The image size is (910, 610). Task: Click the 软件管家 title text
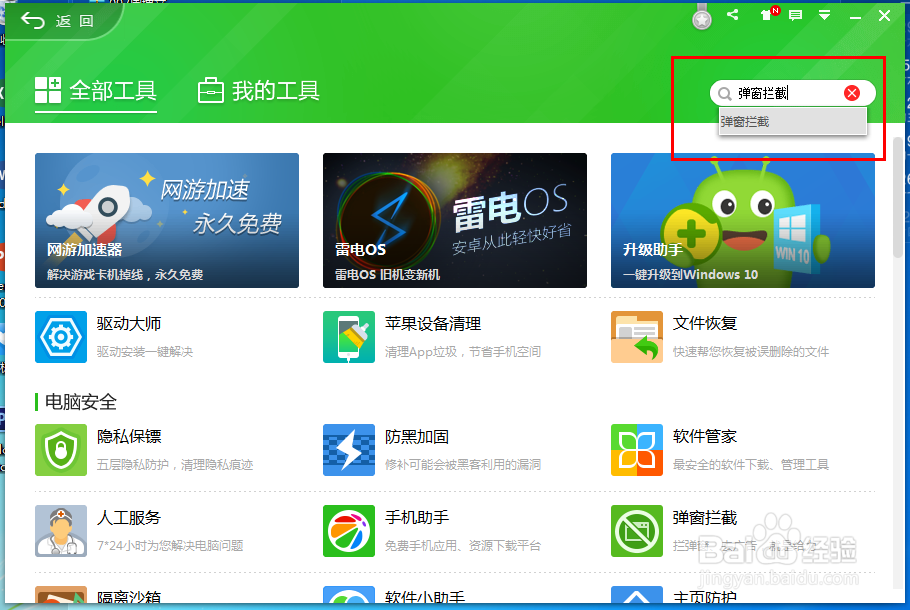point(705,436)
